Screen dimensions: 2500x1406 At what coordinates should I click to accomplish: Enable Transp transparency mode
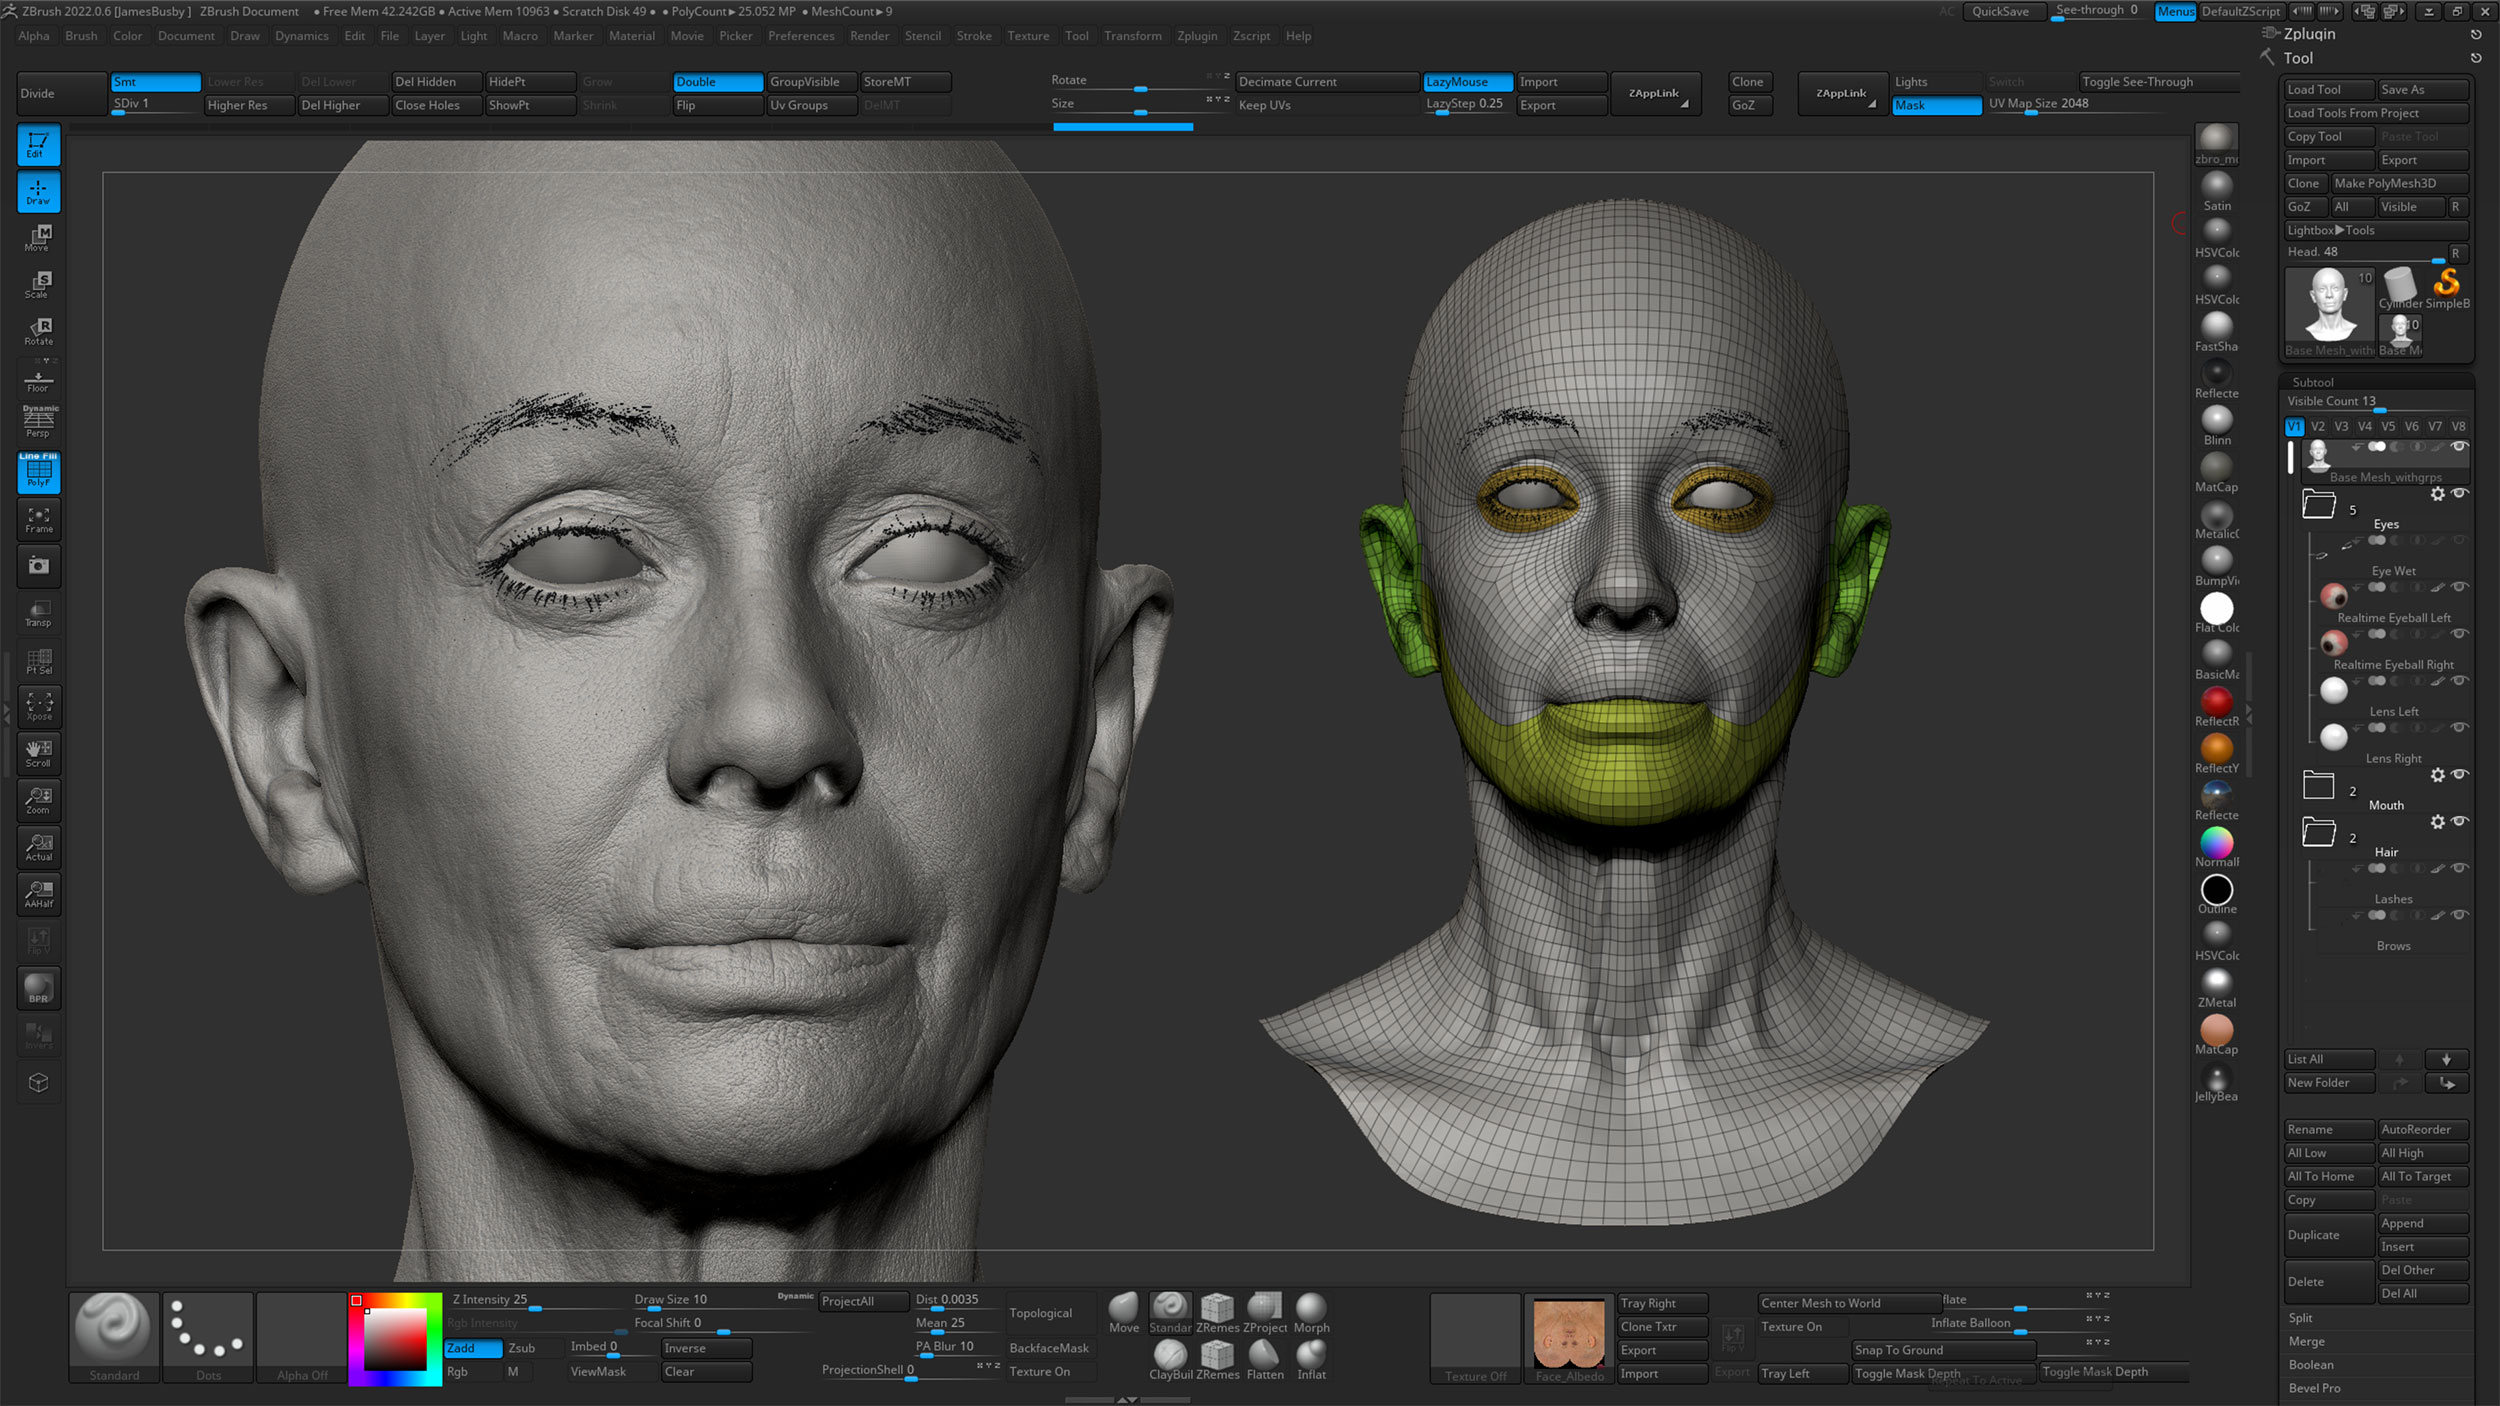pos(38,613)
